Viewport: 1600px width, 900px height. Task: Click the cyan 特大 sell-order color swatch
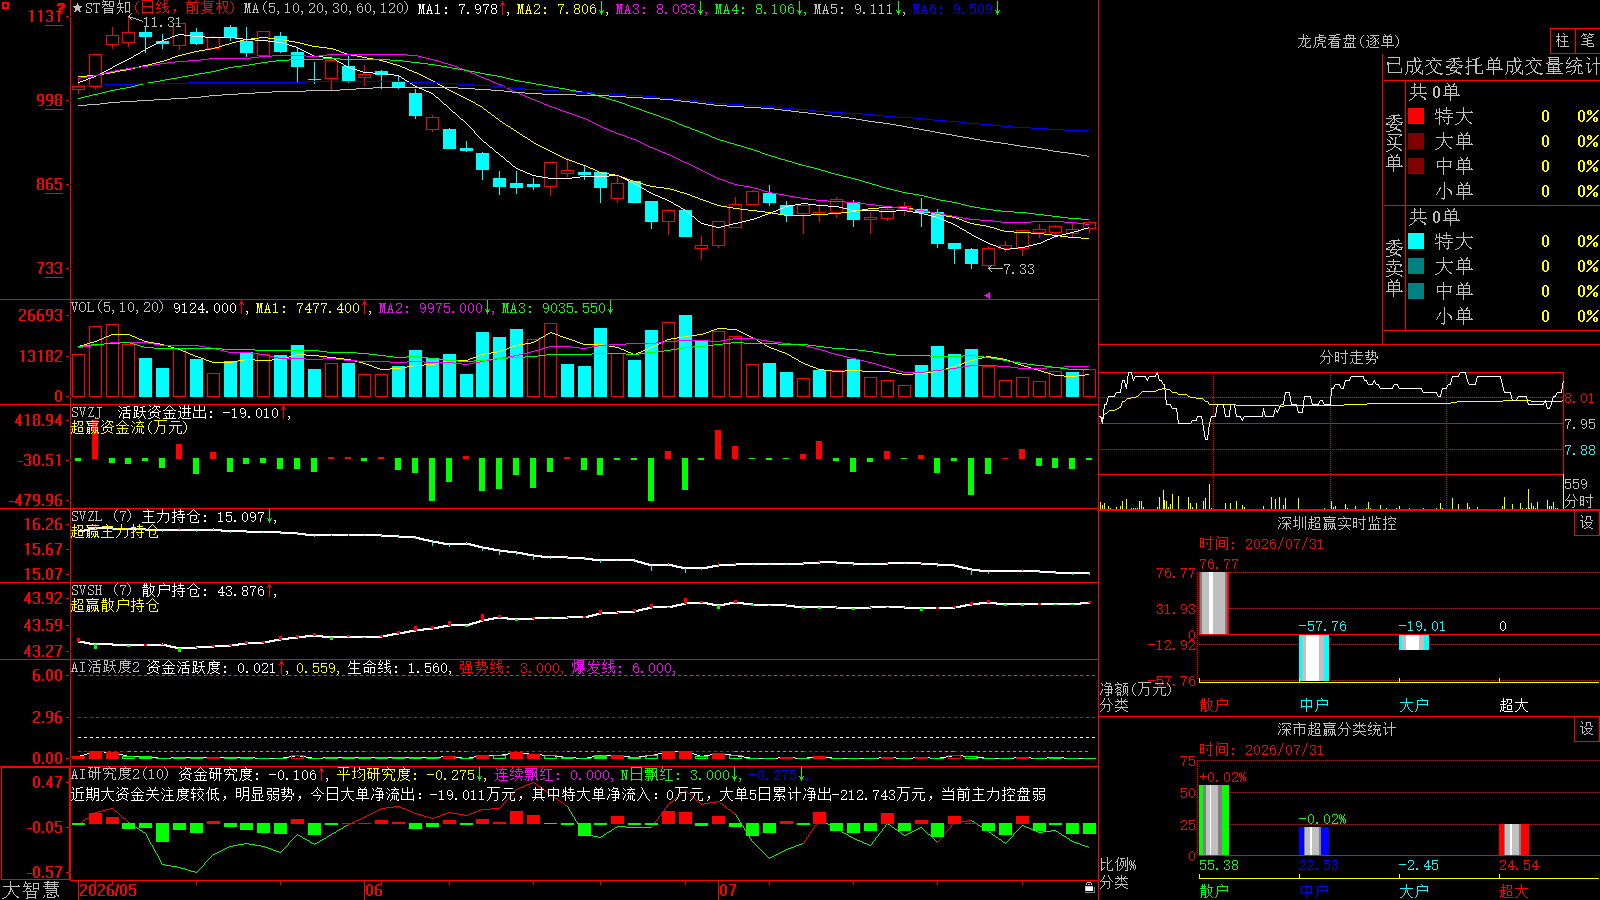point(1416,241)
